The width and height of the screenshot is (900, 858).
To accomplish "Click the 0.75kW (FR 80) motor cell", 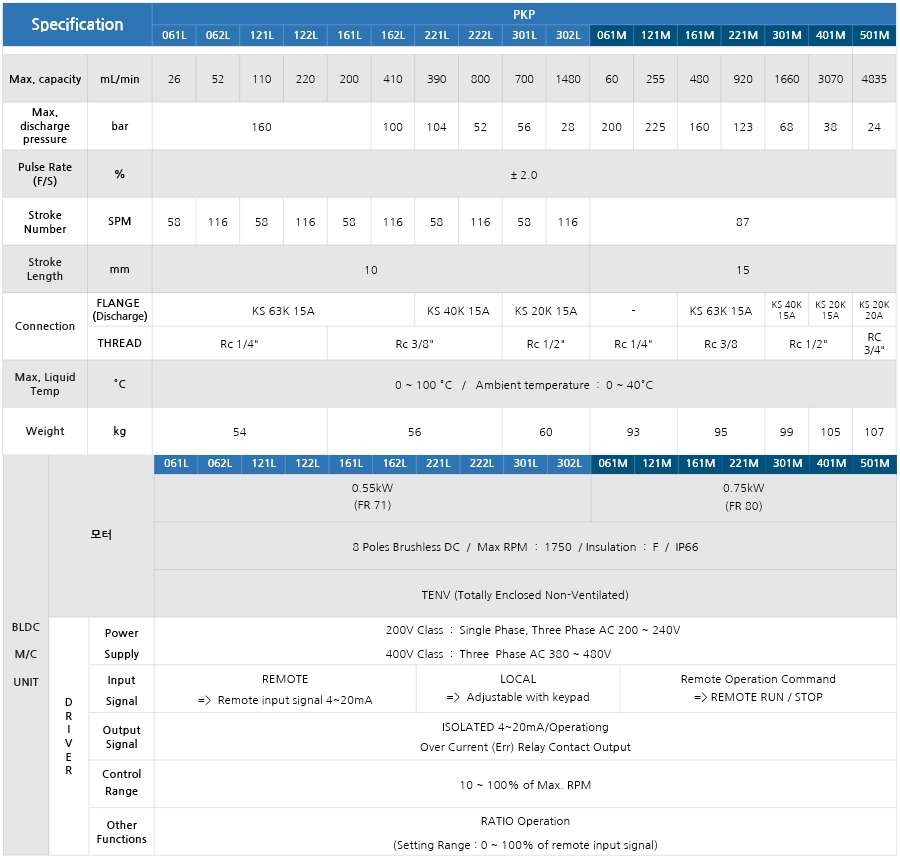I will 743,497.
